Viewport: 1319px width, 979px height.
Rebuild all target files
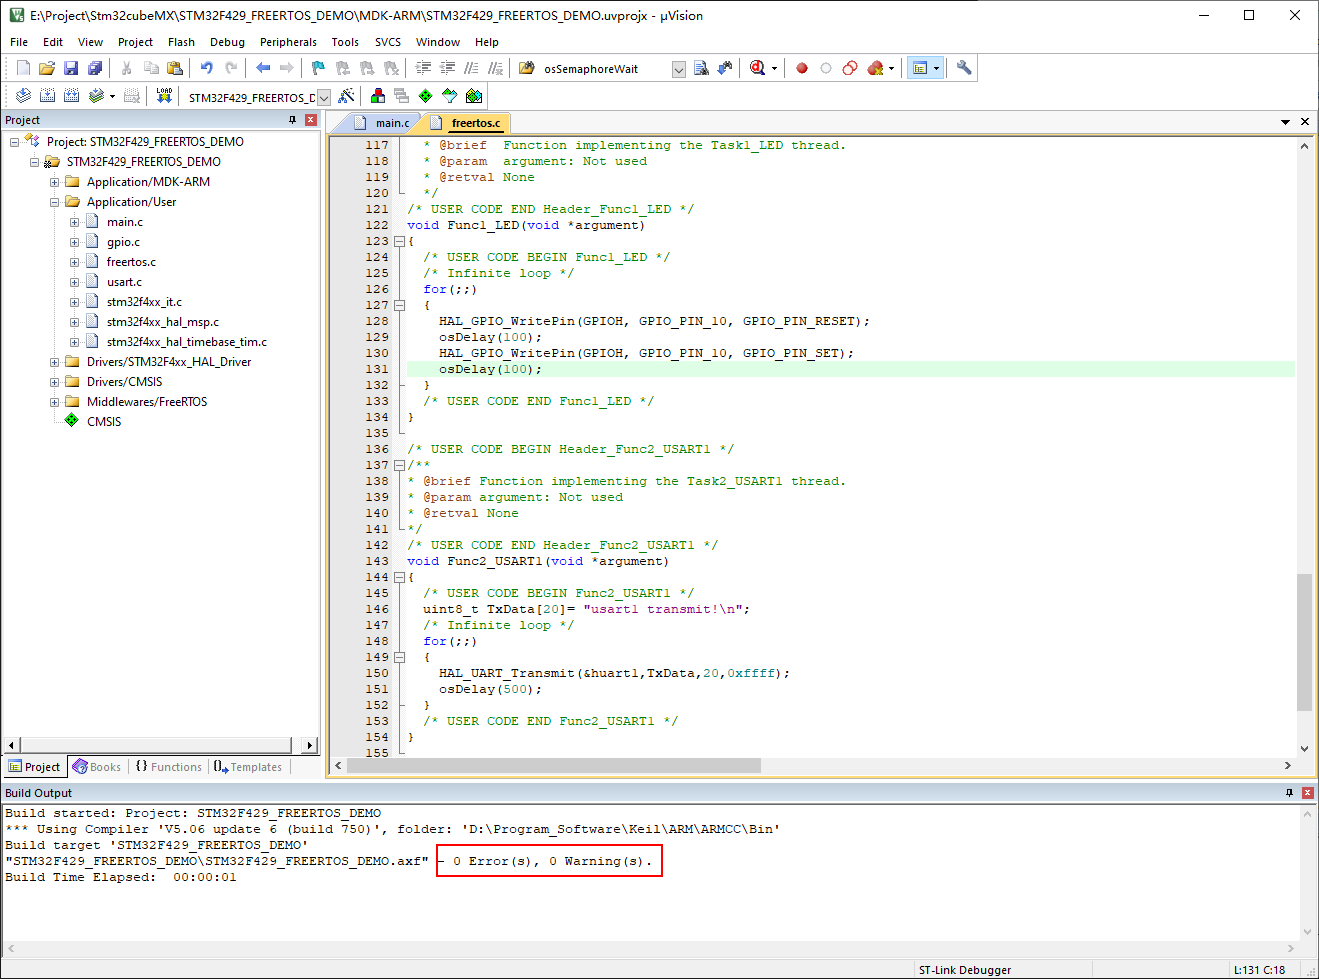pyautogui.click(x=71, y=96)
